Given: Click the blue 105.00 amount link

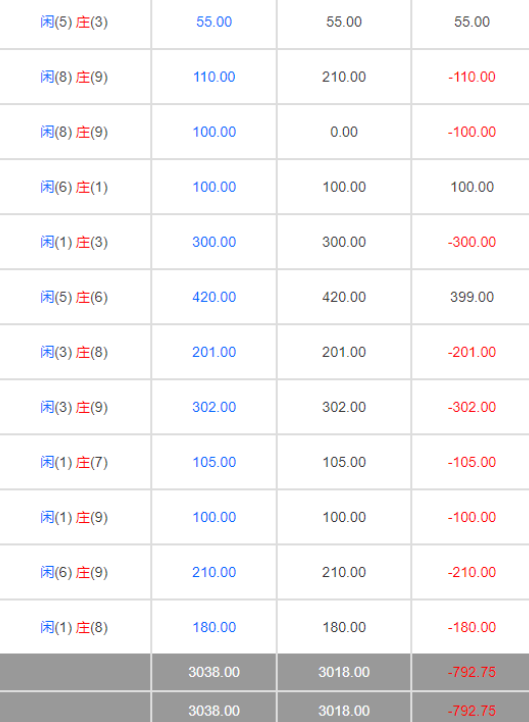Looking at the screenshot, I should pos(214,462).
